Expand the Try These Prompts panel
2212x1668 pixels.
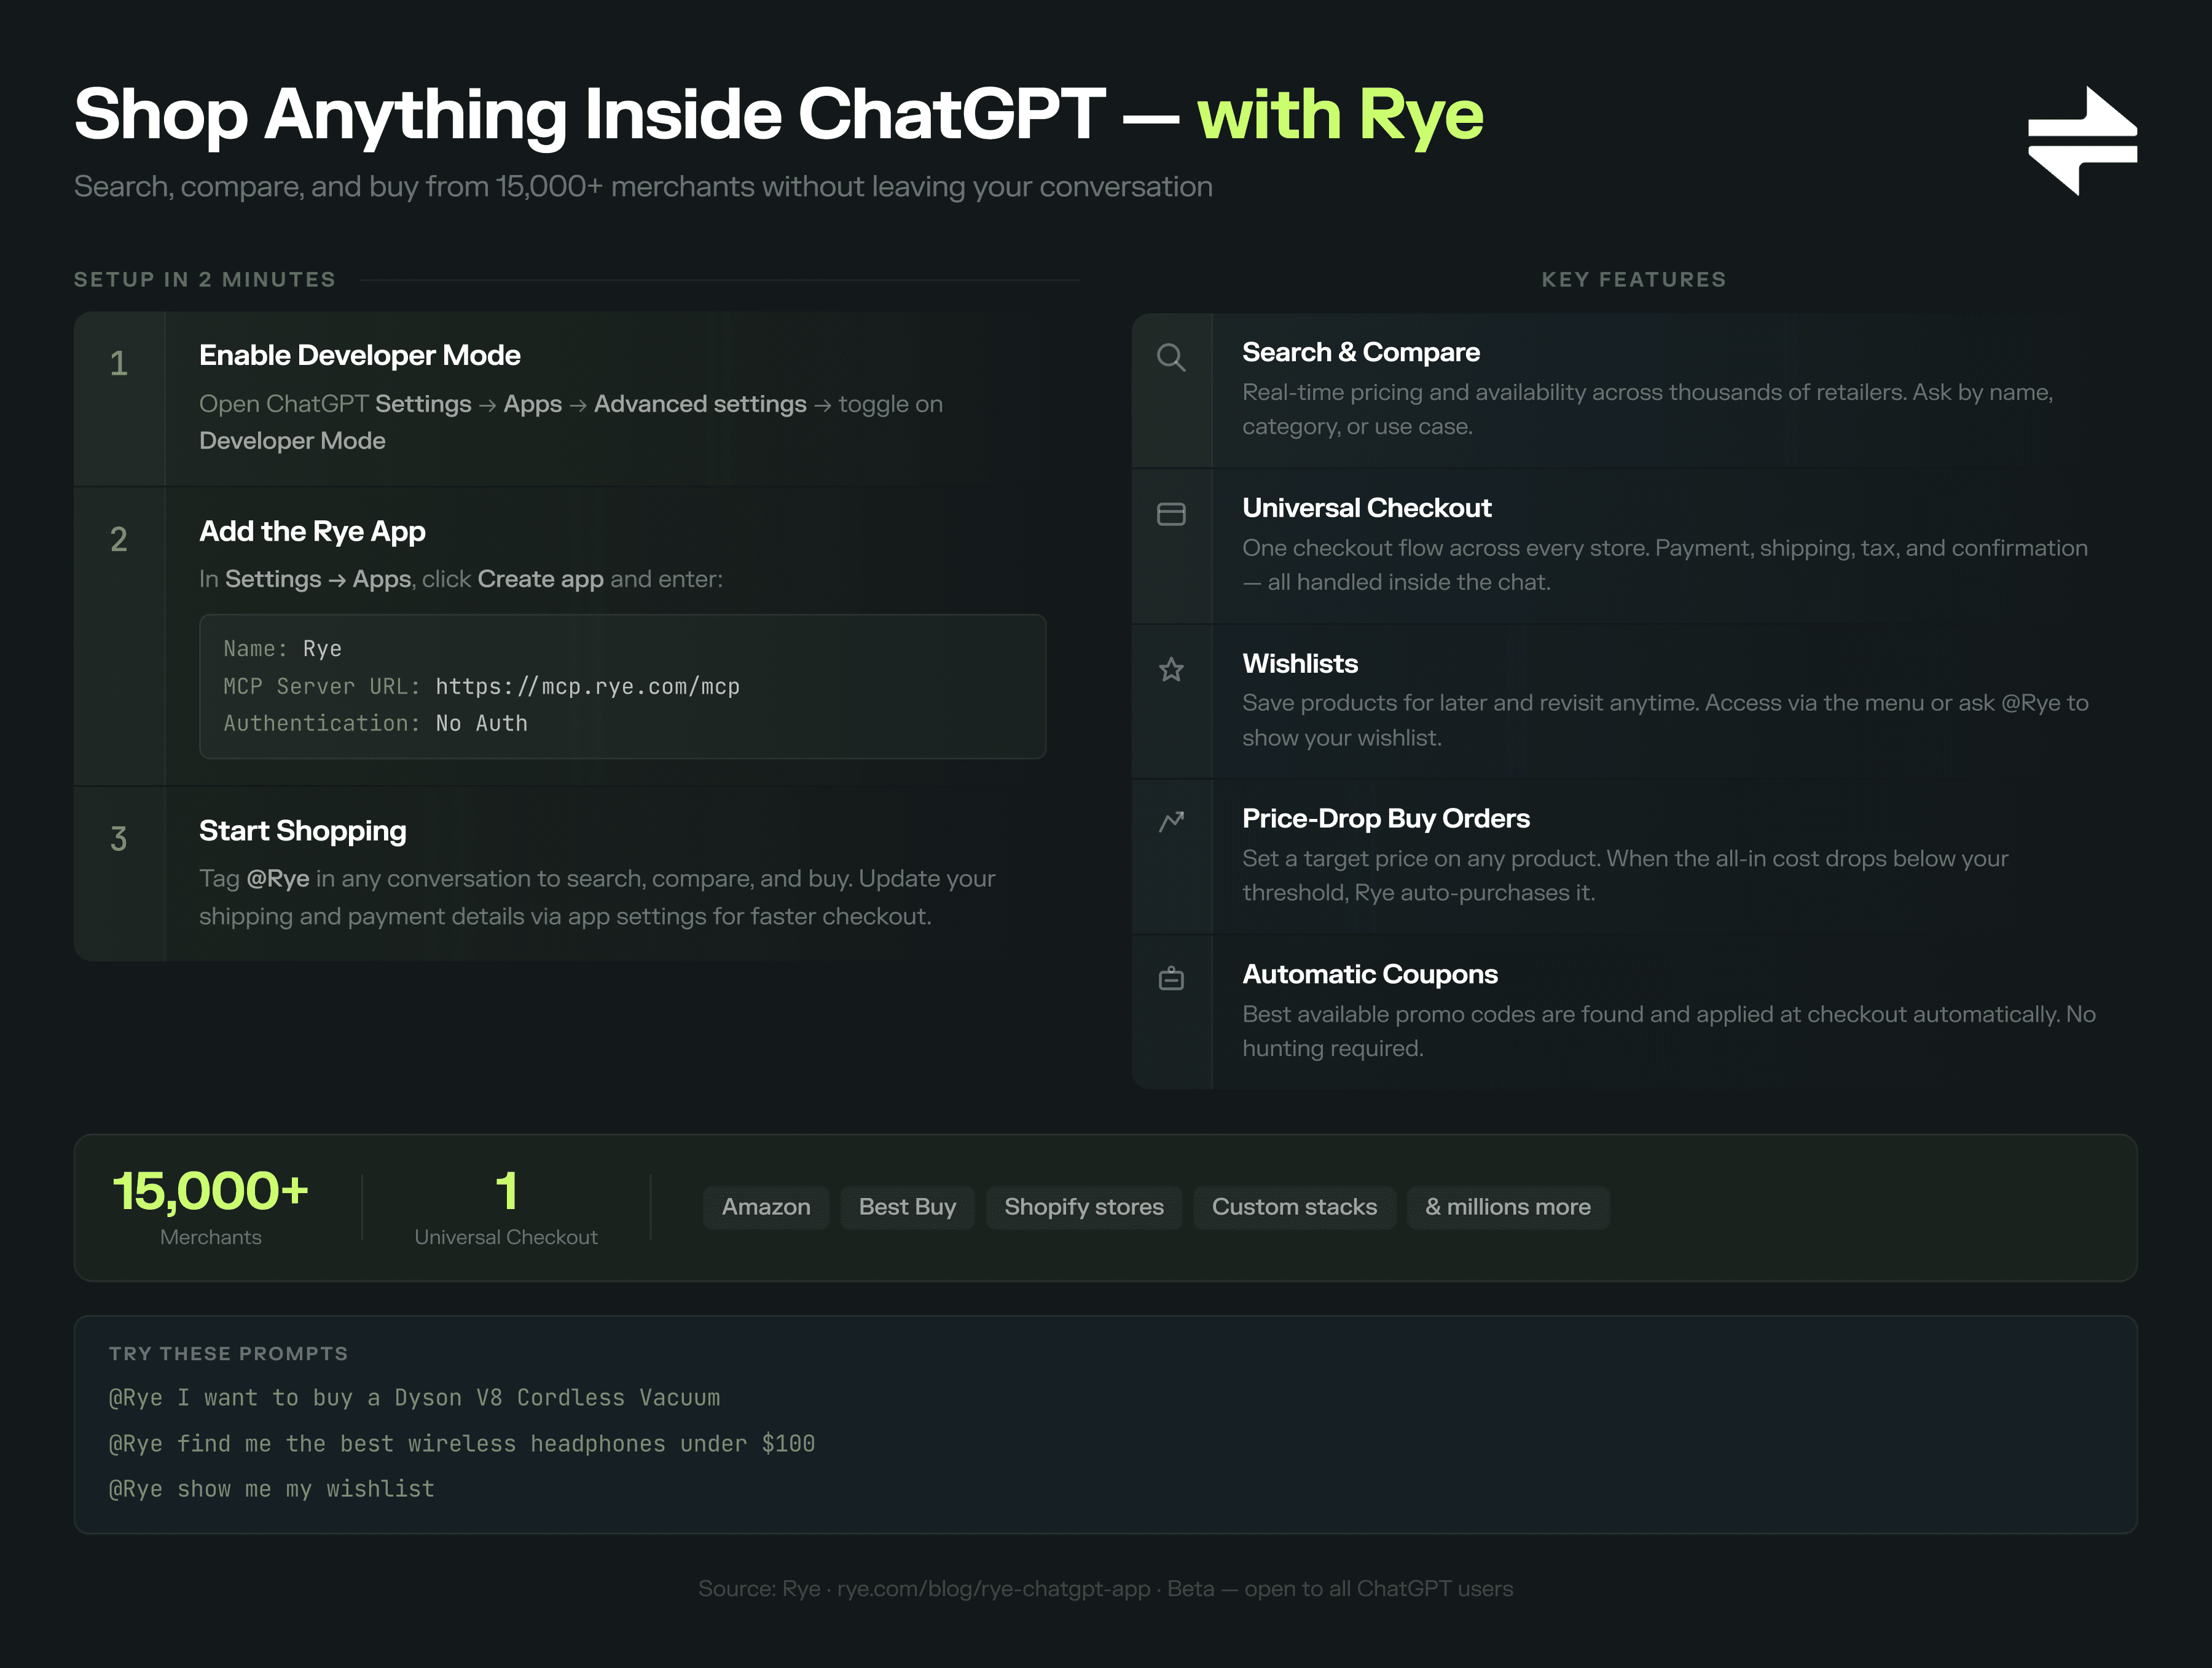[x=228, y=1353]
